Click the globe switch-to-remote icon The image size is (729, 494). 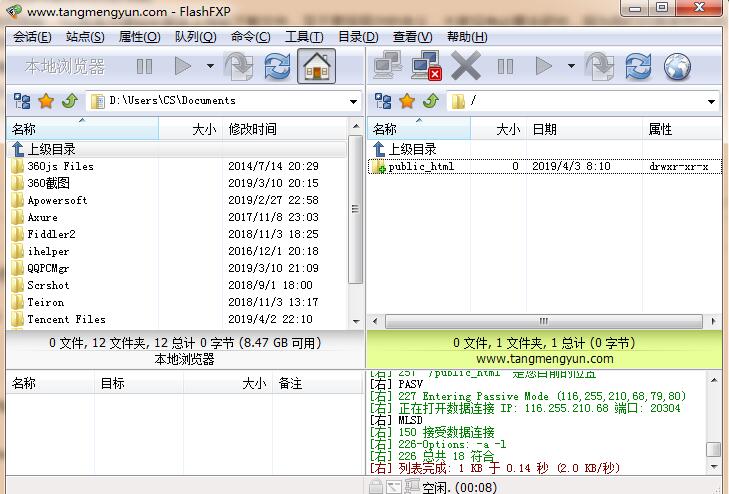(x=677, y=66)
